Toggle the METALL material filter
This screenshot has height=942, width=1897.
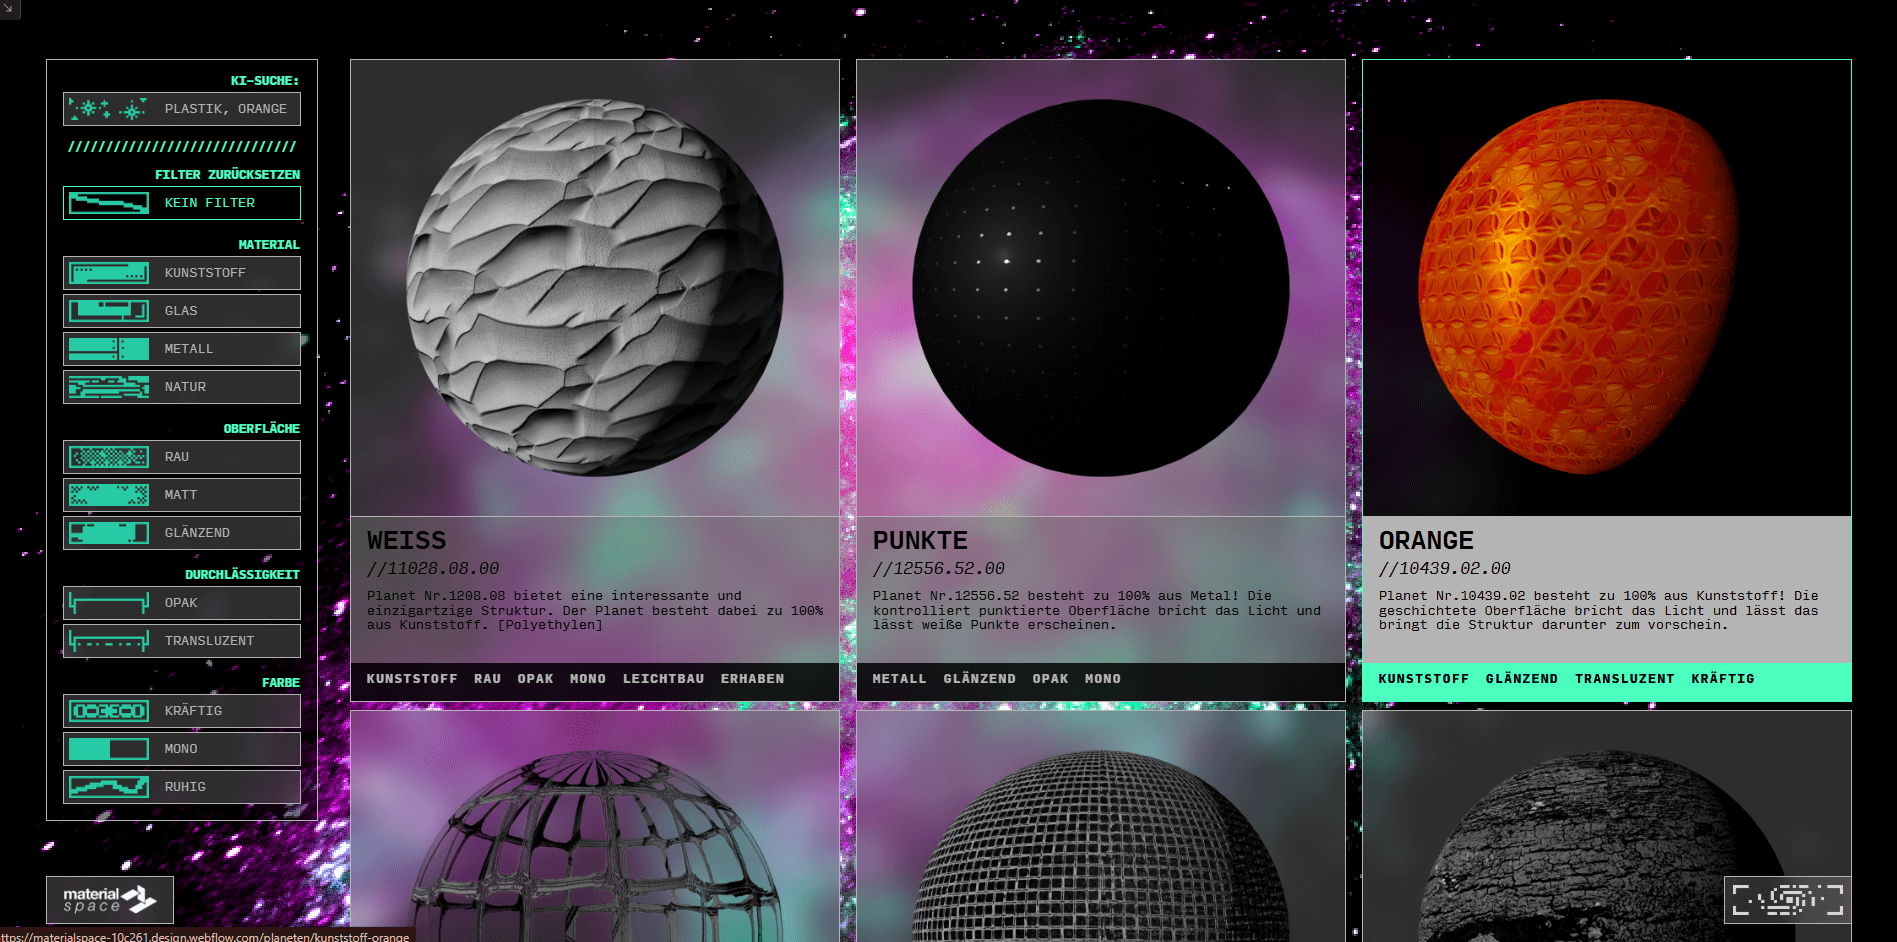click(182, 349)
